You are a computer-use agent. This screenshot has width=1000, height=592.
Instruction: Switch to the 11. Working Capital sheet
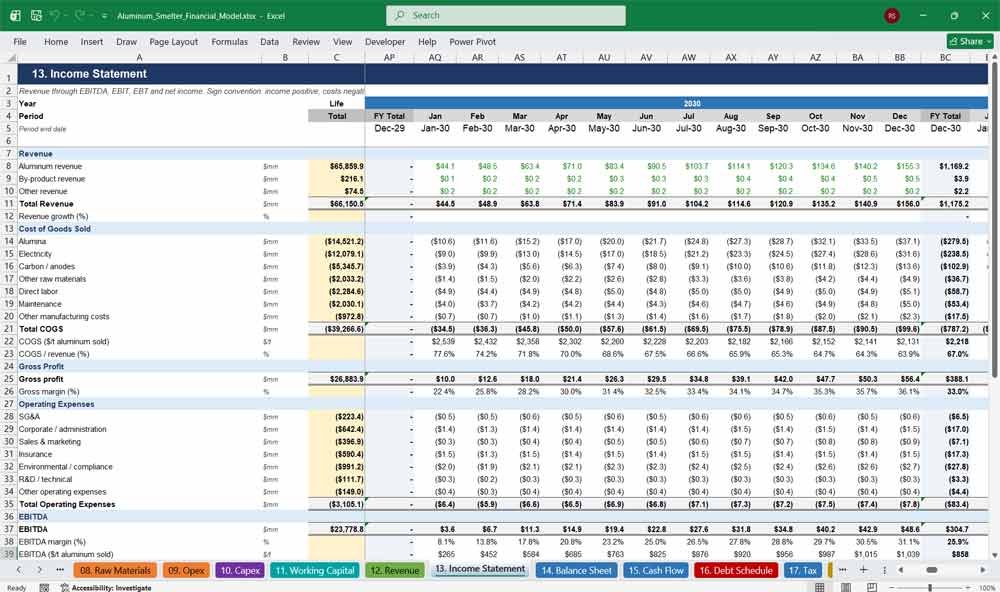(315, 570)
